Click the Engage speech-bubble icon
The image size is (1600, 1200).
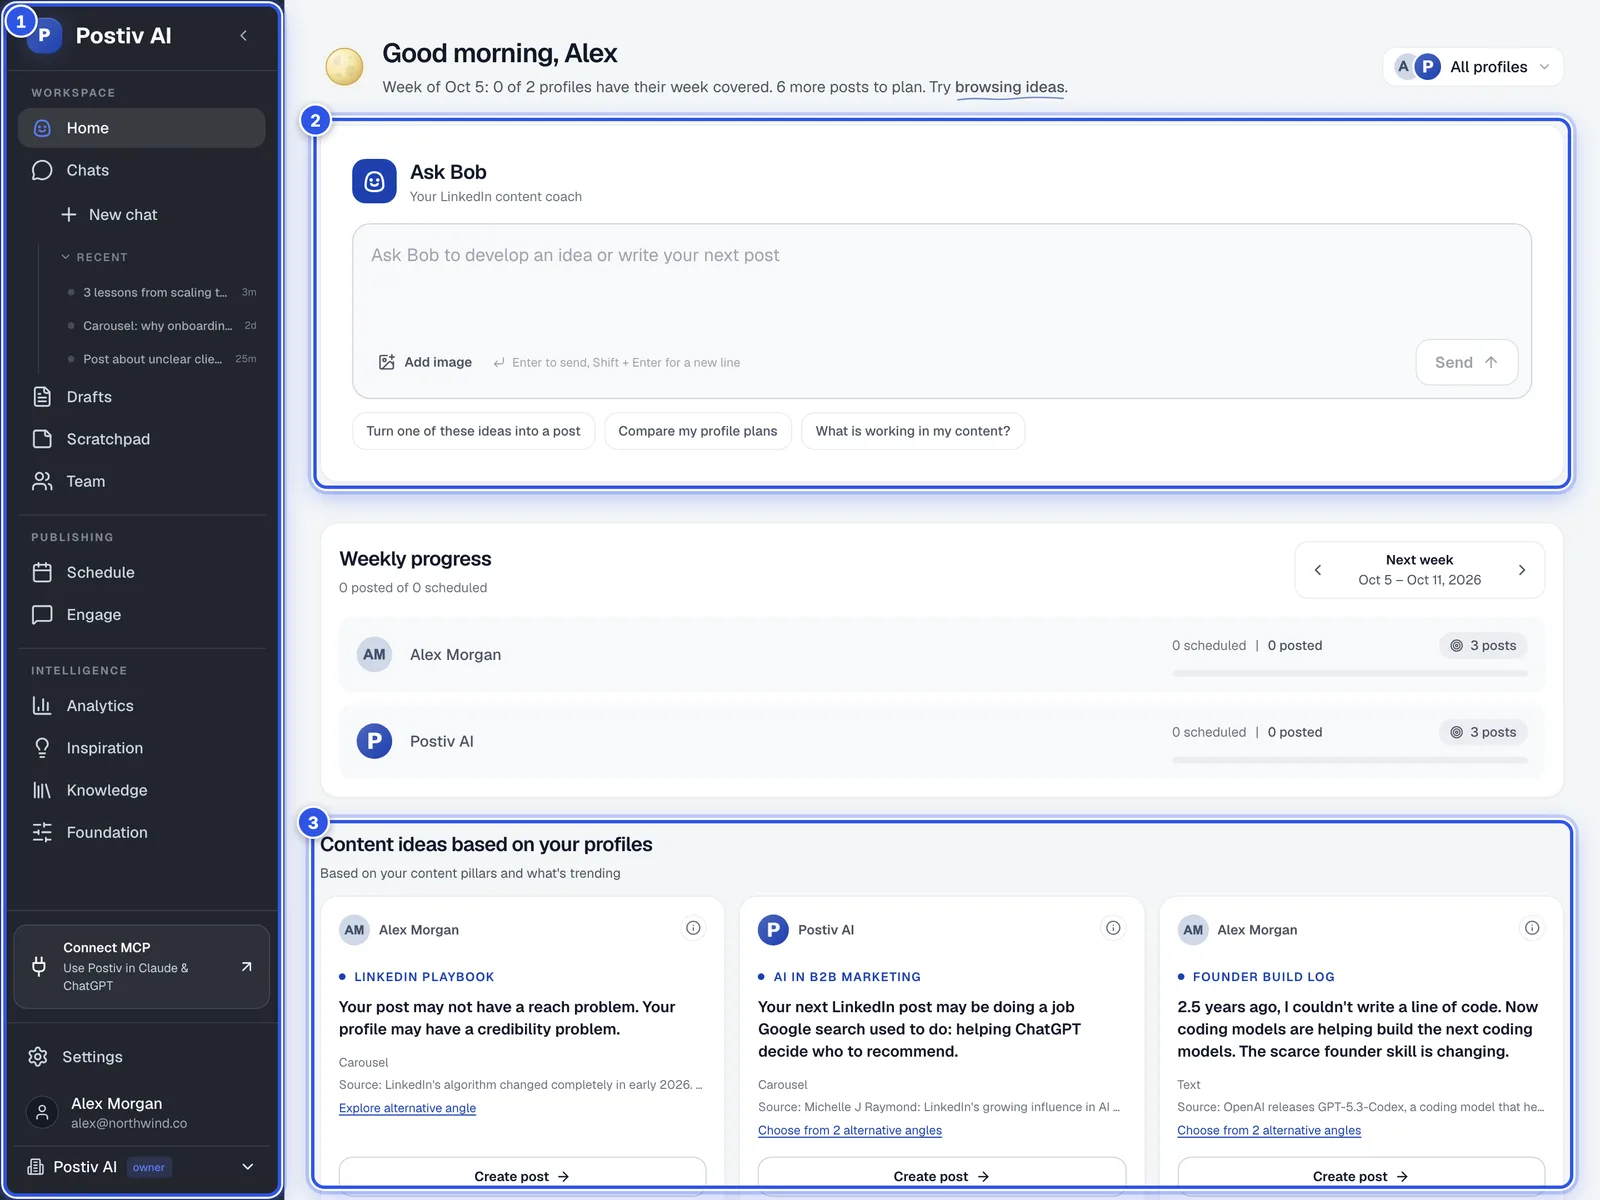tap(42, 614)
